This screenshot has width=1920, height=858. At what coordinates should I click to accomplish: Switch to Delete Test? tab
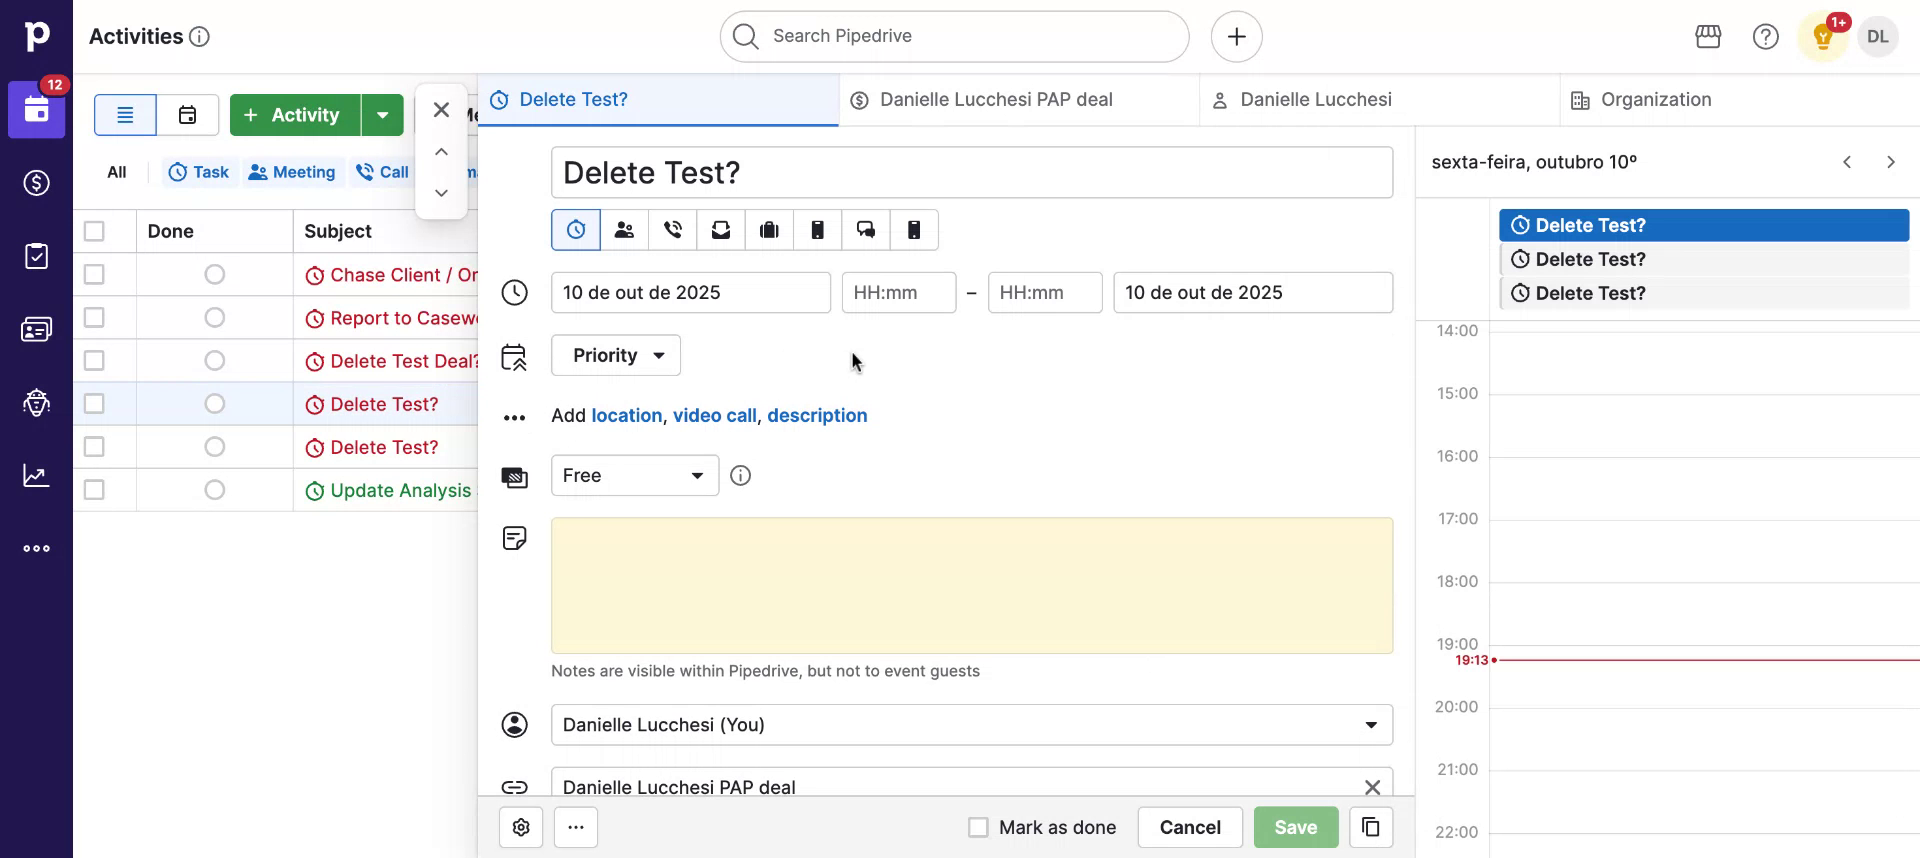659,100
